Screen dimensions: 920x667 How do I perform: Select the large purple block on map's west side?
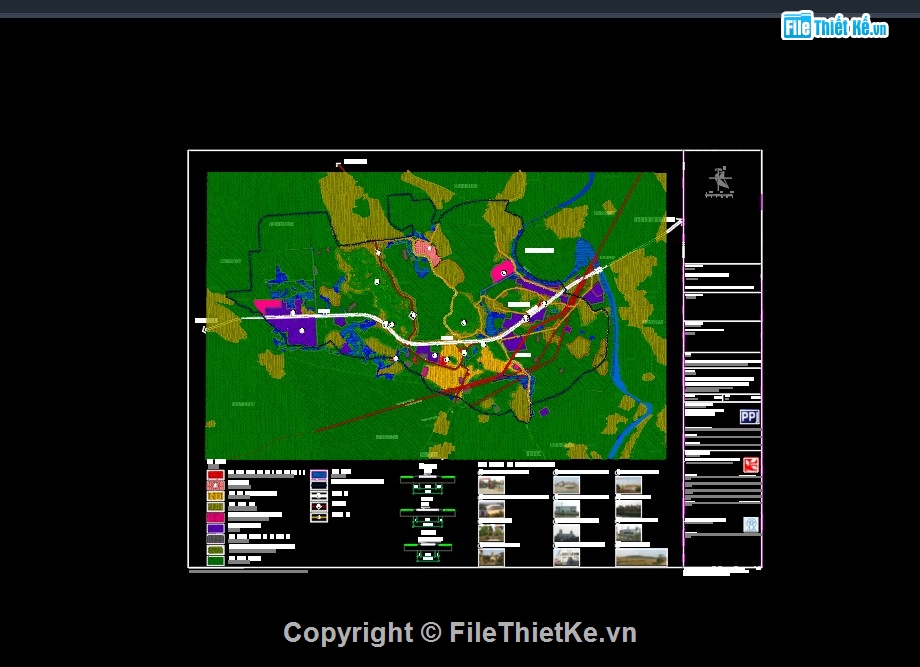click(297, 330)
